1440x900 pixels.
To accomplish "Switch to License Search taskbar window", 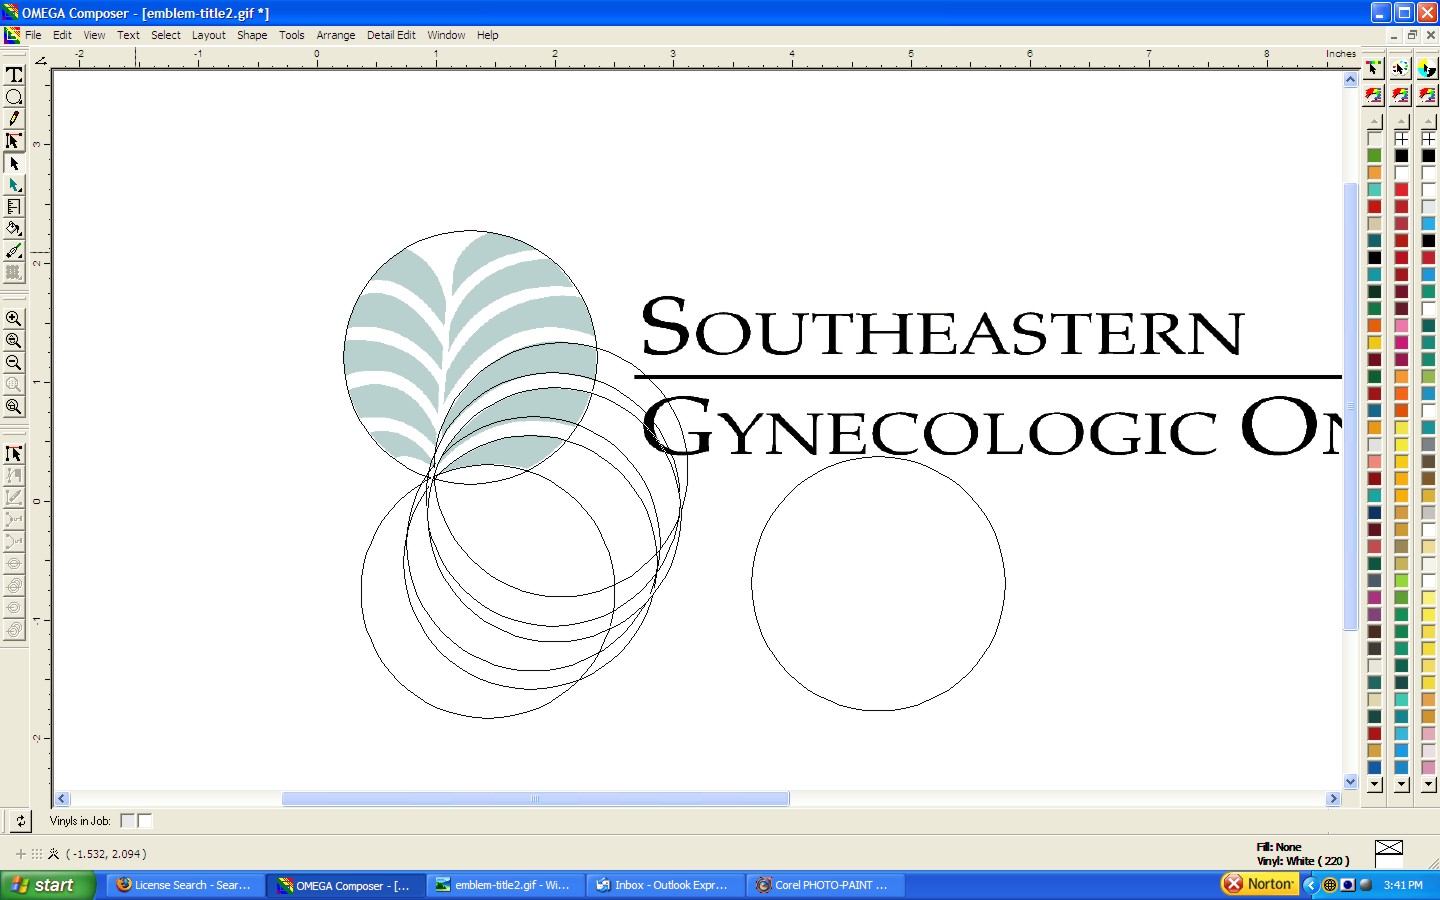I will click(186, 885).
